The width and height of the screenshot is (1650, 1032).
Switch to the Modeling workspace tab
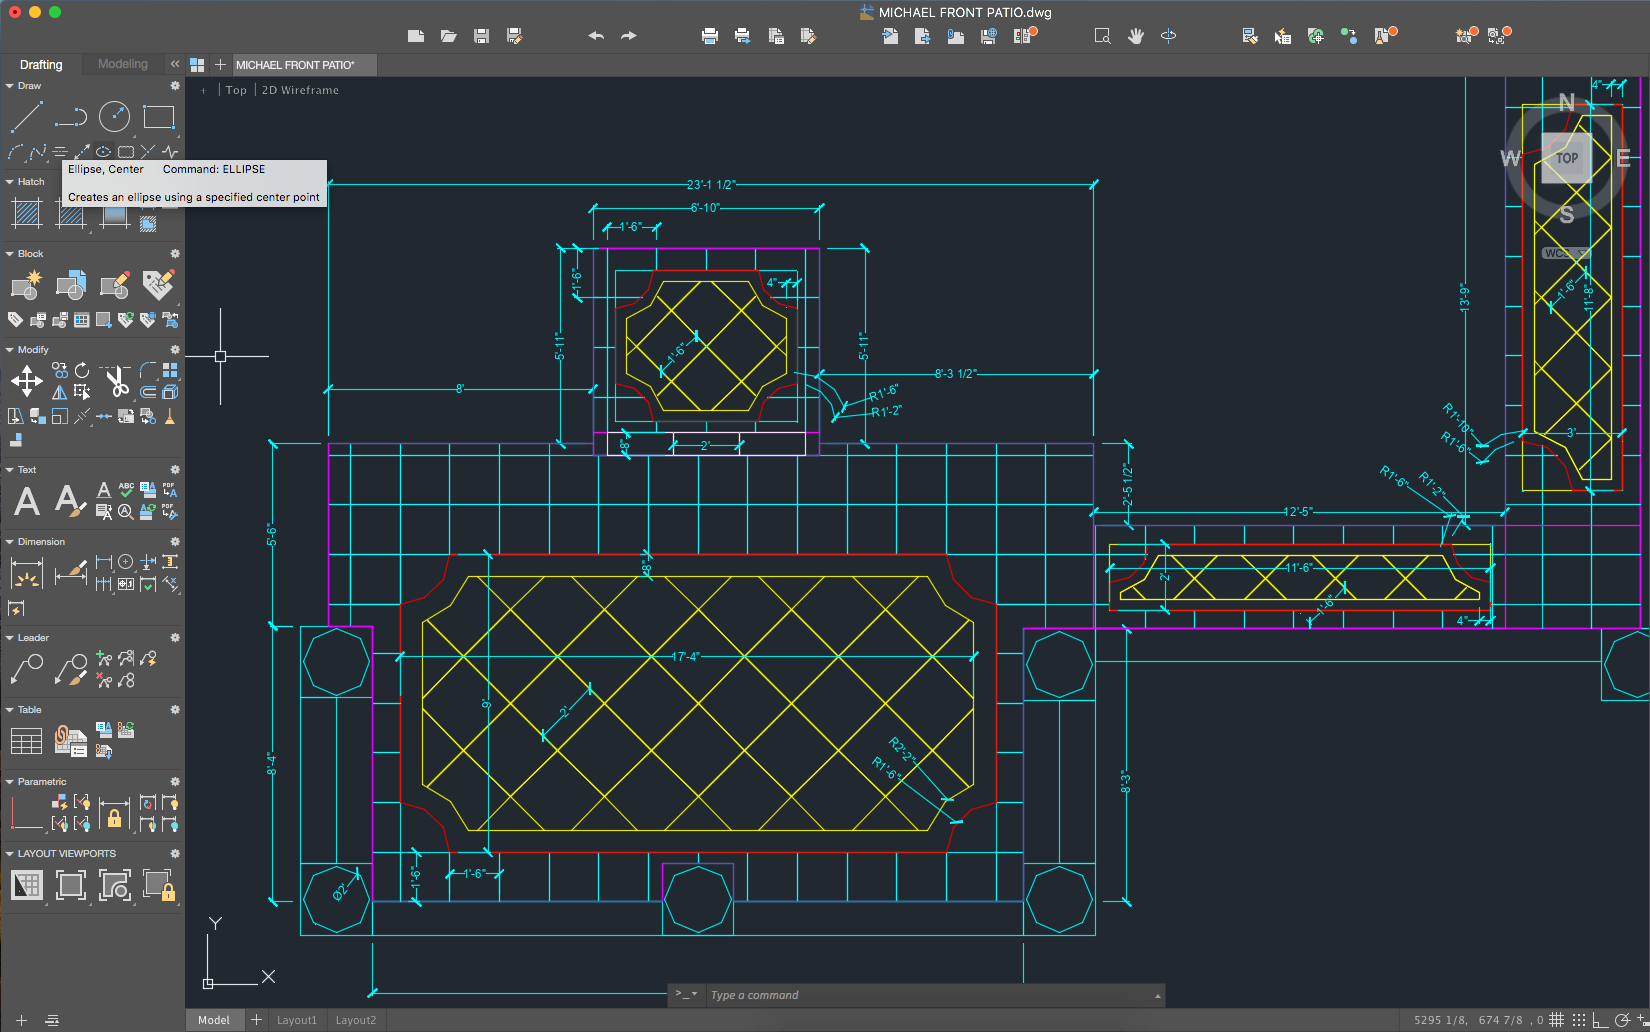123,64
